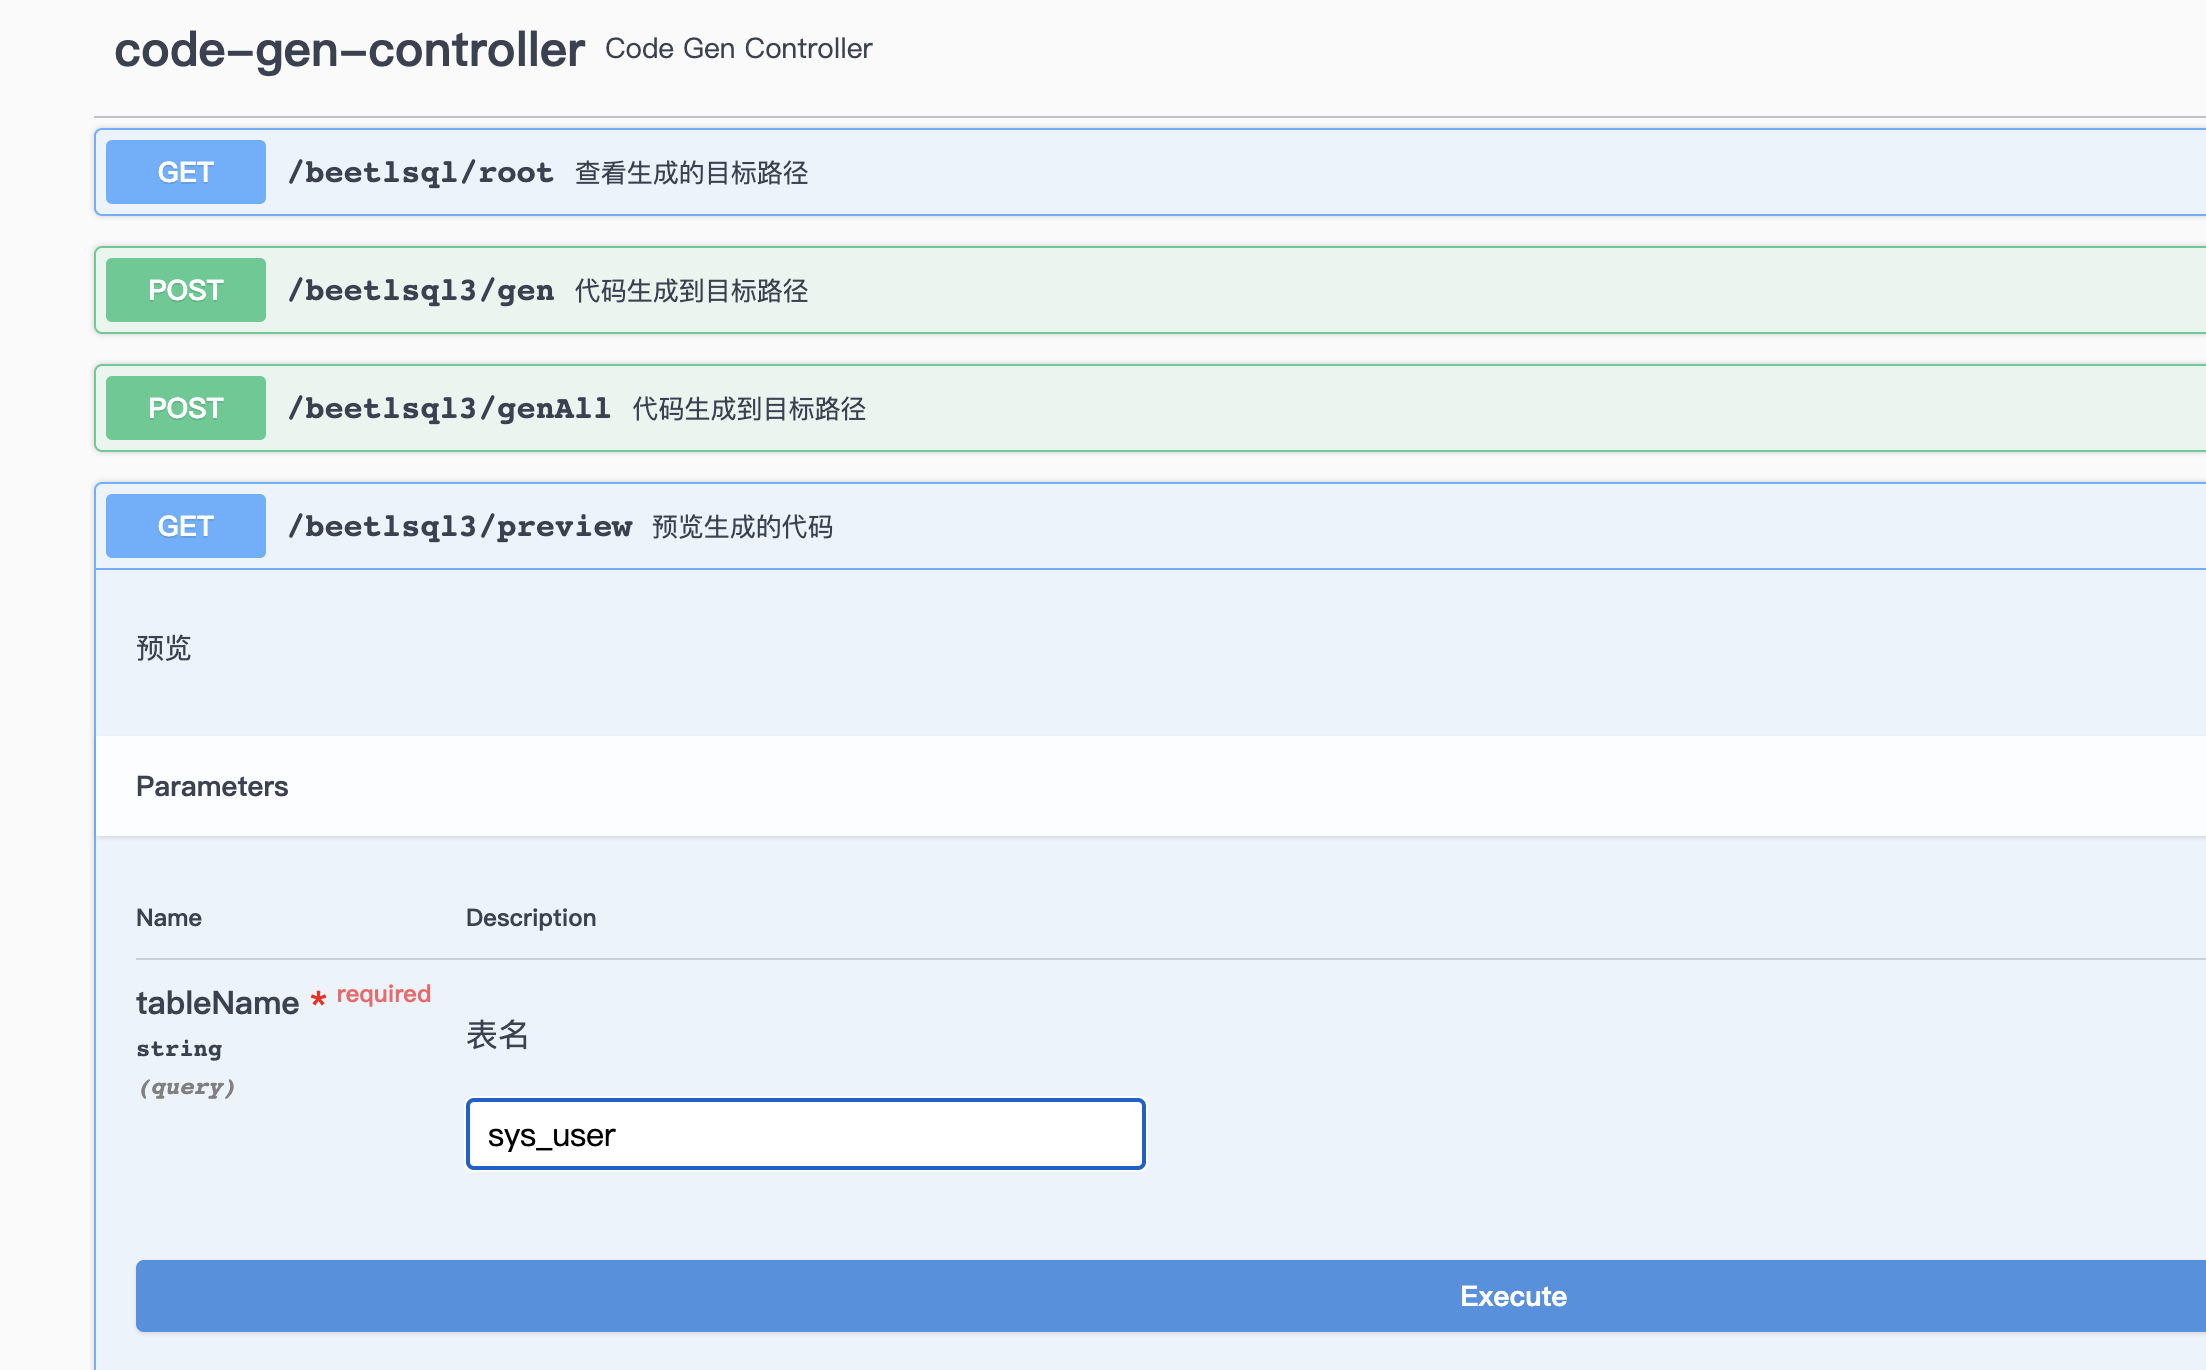This screenshot has width=2206, height=1370.
Task: Click the 预览生成的代码 summary text
Action: 742,527
